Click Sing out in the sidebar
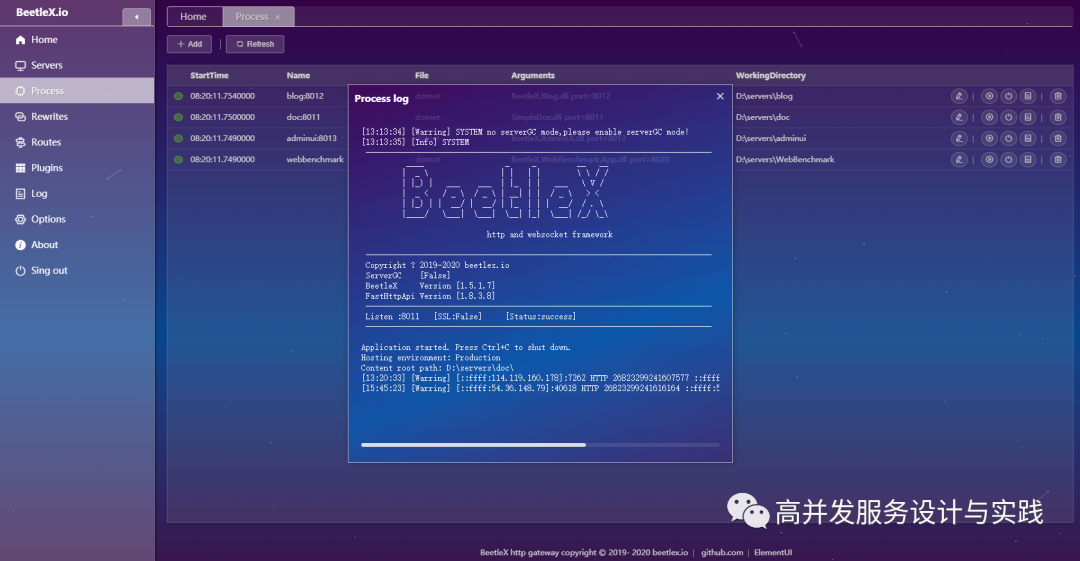1080x561 pixels. (77, 270)
